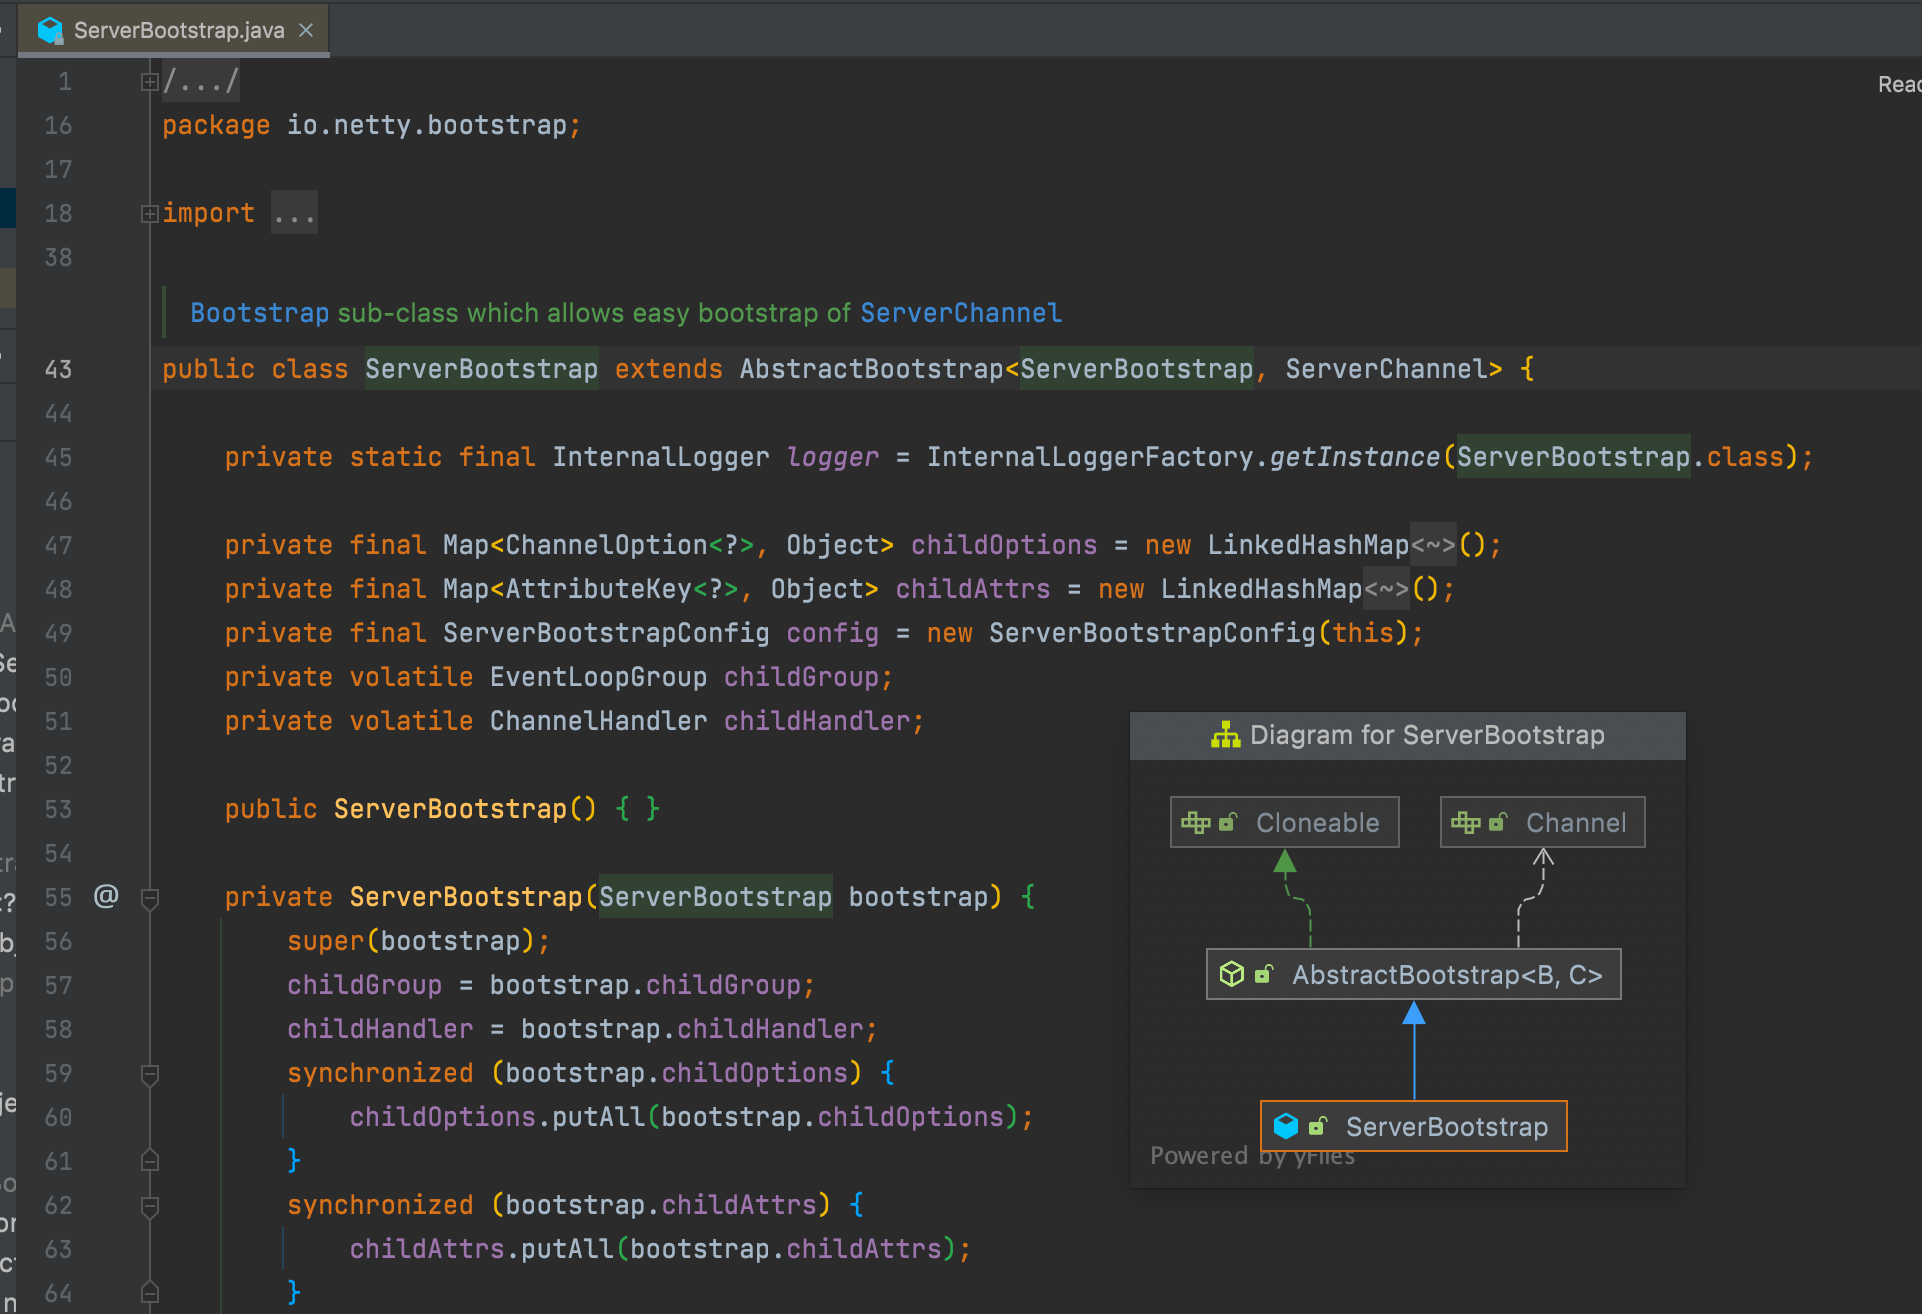Expand the folded import block
The image size is (1922, 1314).
[149, 213]
